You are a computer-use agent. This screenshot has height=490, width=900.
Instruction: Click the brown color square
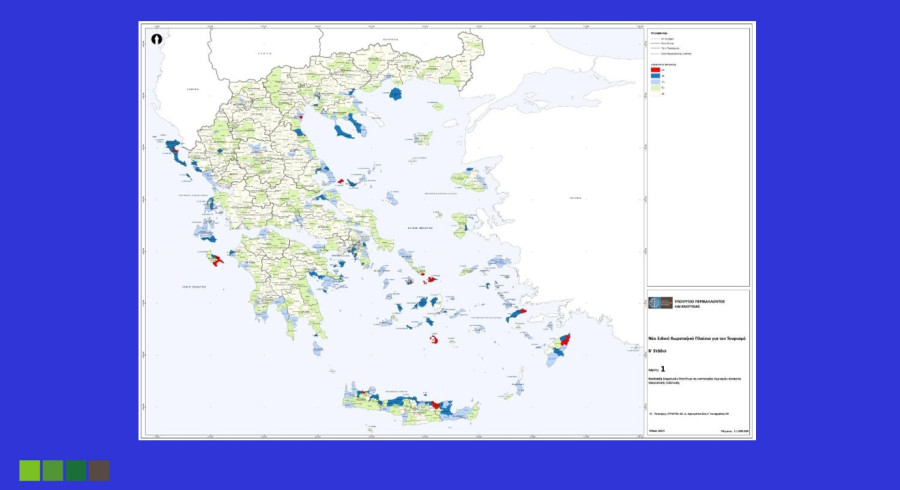(99, 470)
